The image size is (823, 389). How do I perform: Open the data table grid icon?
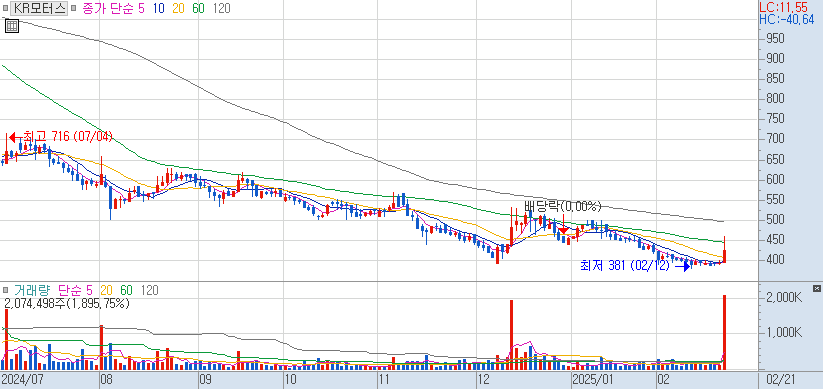[12, 26]
